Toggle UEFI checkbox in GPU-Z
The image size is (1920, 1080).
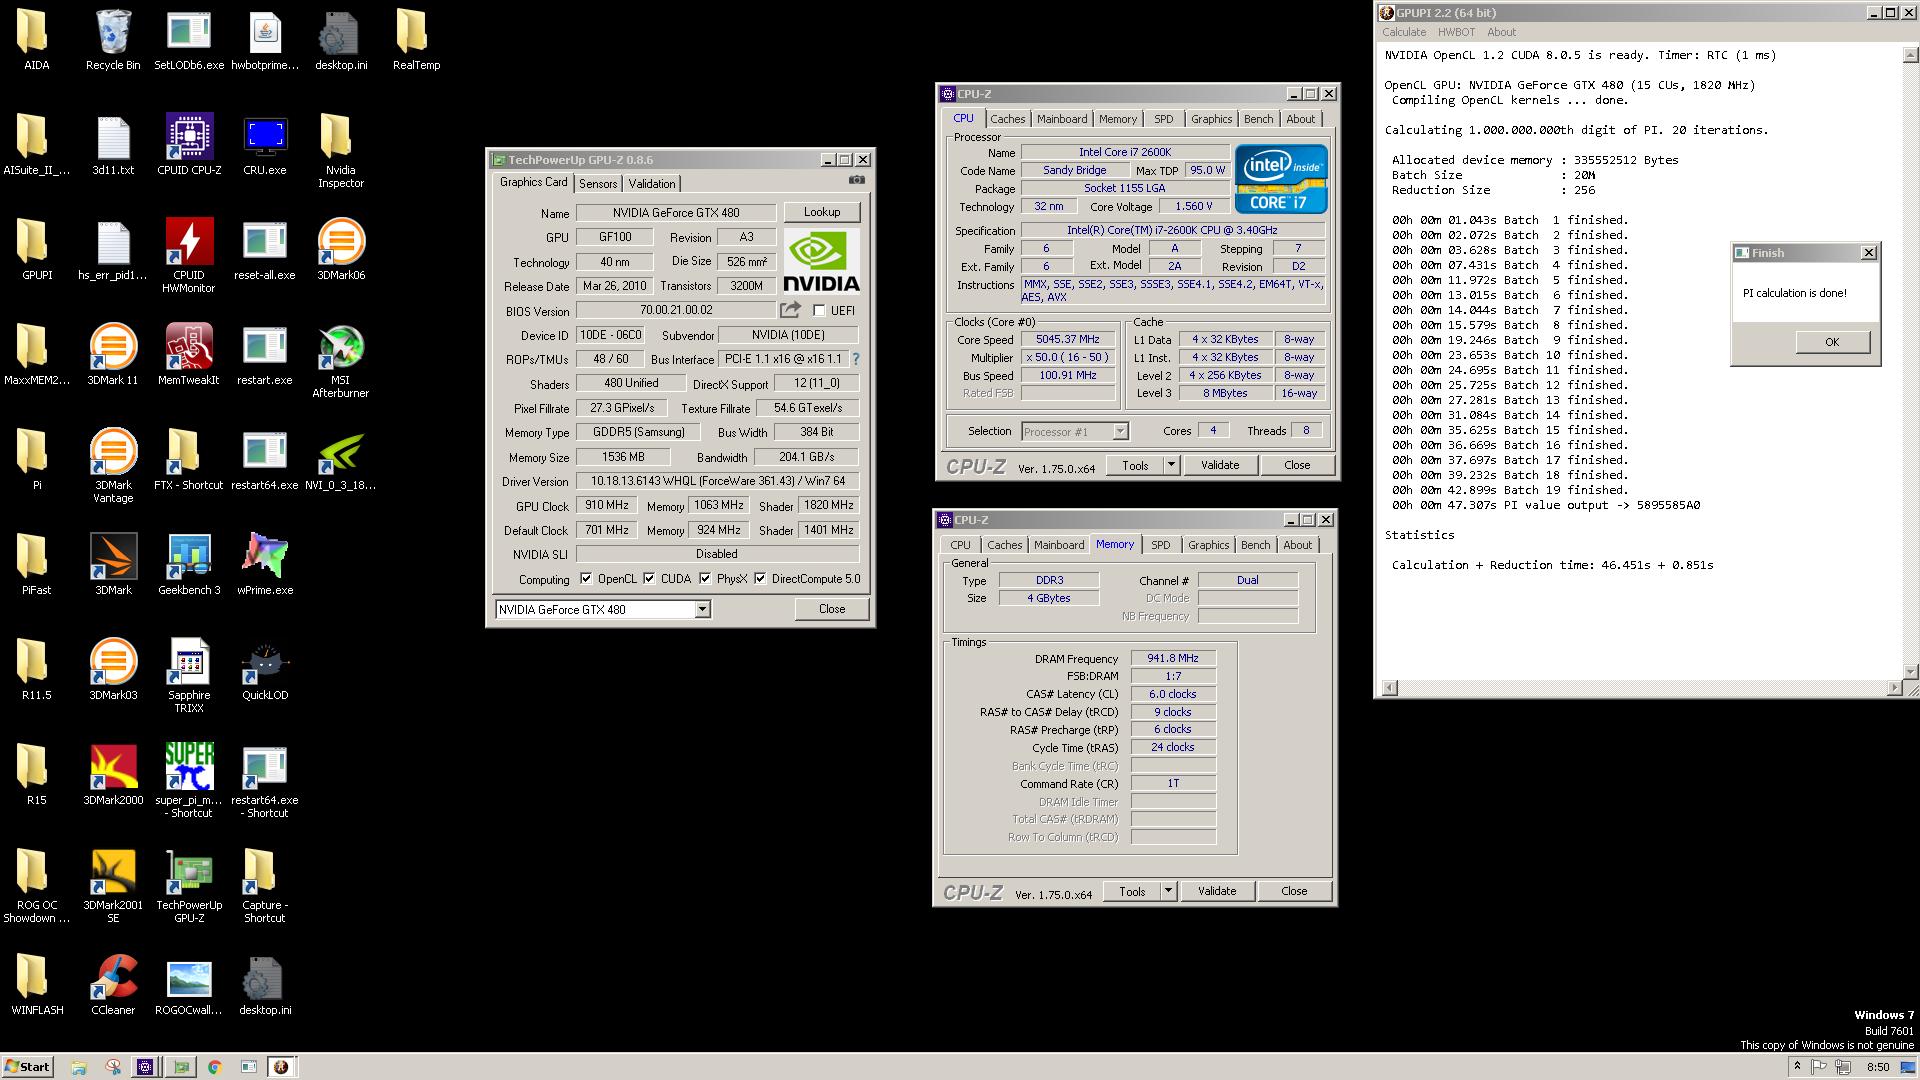819,311
